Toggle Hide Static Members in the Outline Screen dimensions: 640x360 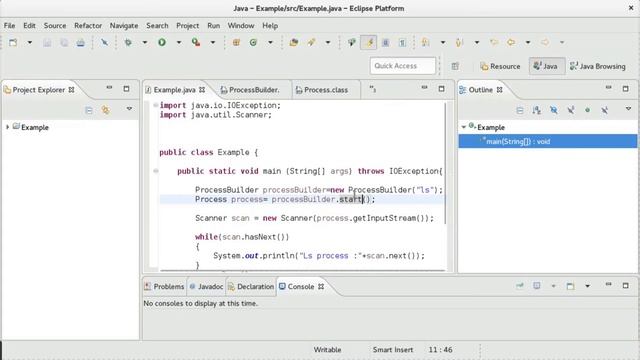point(571,110)
